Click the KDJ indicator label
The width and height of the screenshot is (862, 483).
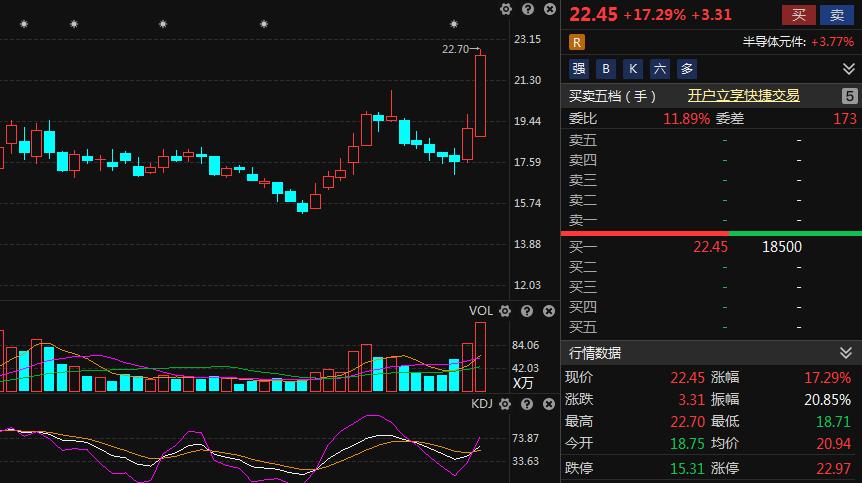[482, 404]
